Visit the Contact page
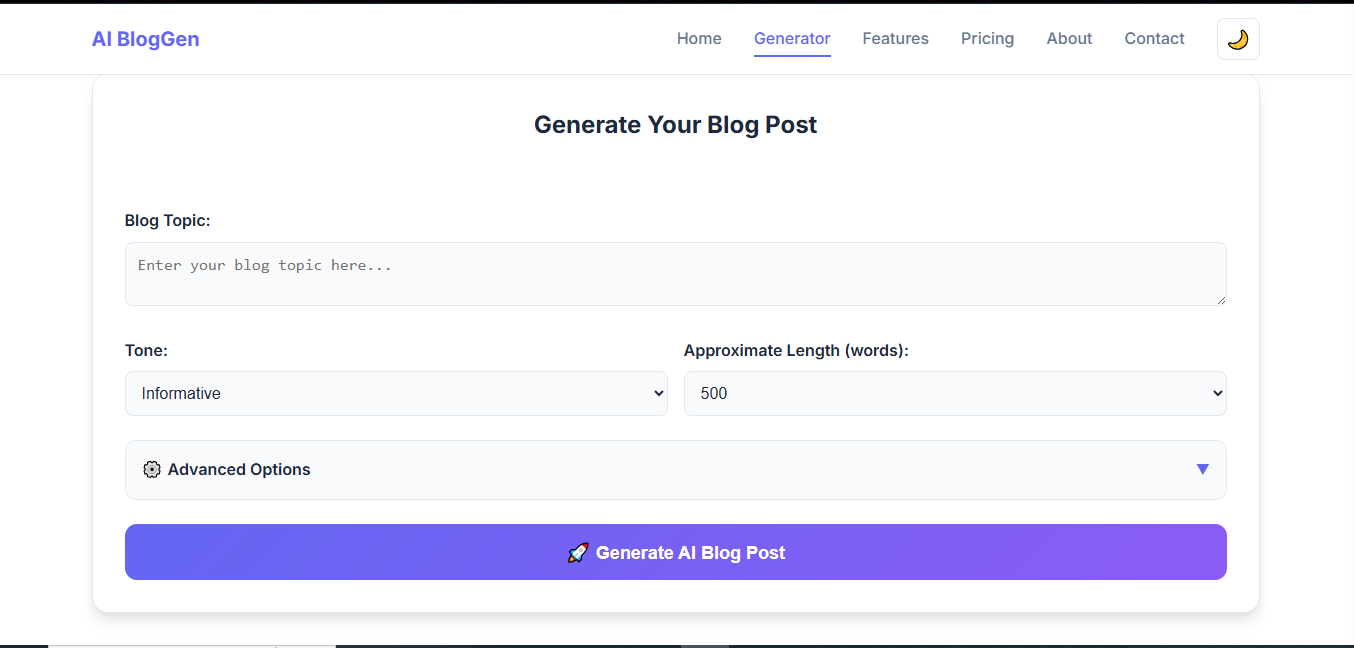 click(1154, 39)
